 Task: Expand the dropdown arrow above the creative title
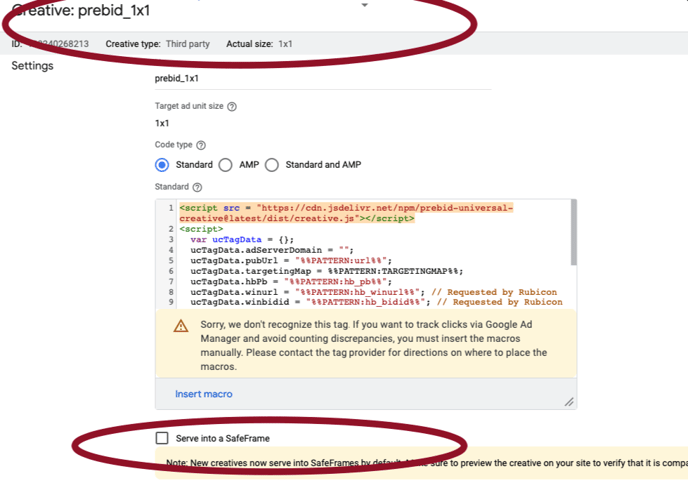(x=364, y=5)
